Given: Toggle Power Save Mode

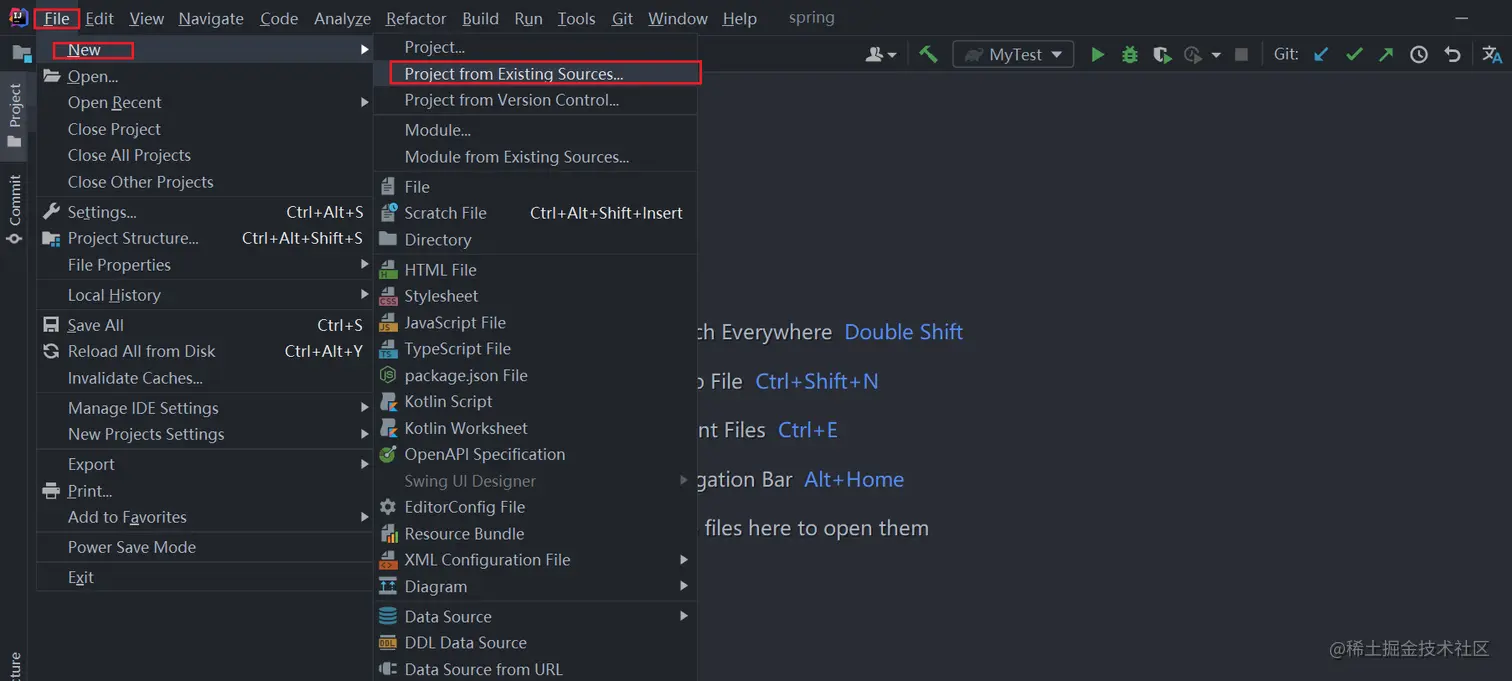Looking at the screenshot, I should tap(205, 547).
